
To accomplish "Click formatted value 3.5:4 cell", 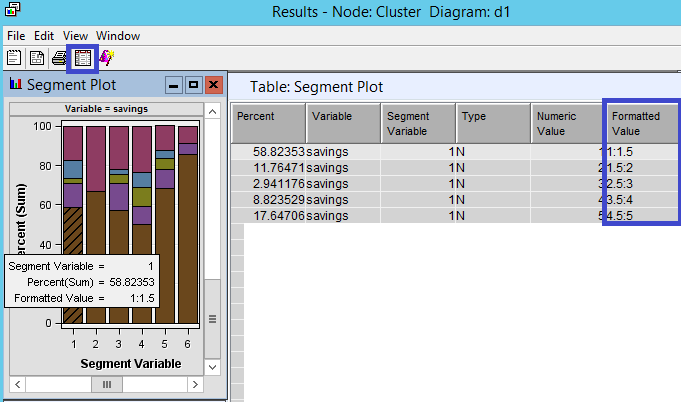I will tap(642, 200).
